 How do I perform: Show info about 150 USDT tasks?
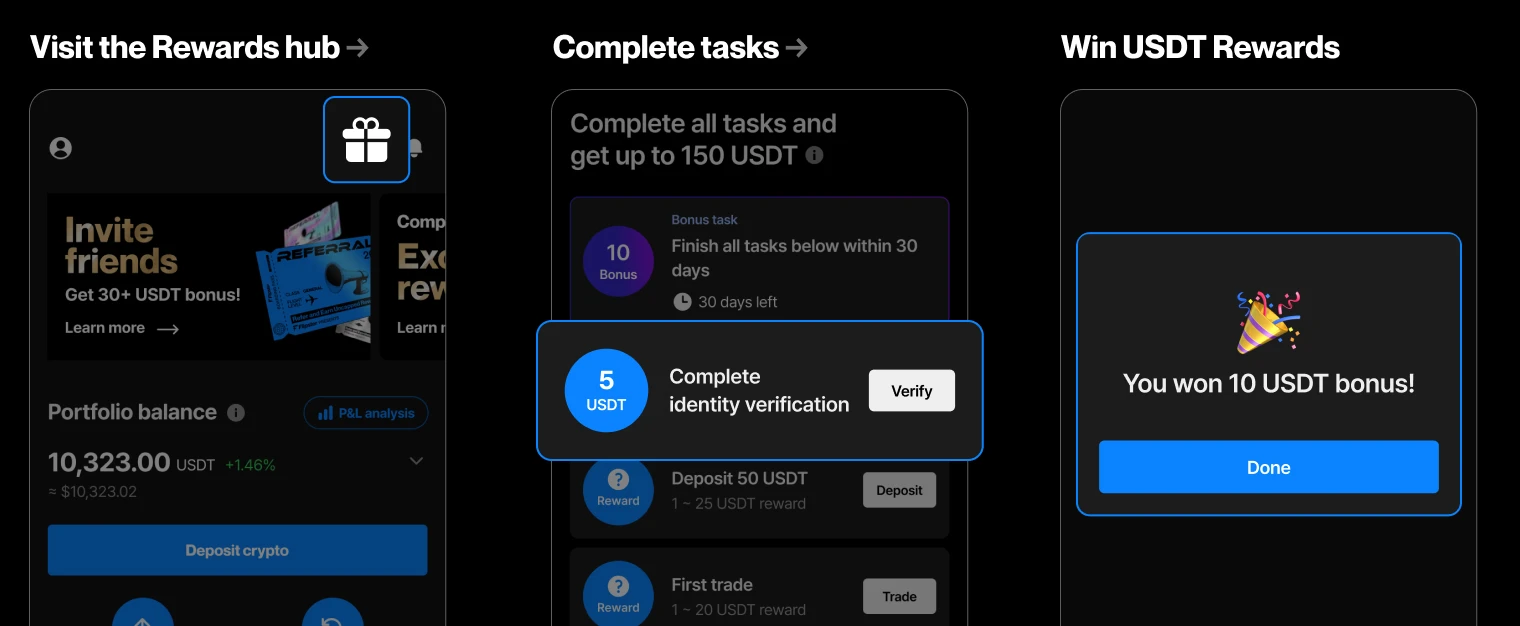coord(815,156)
